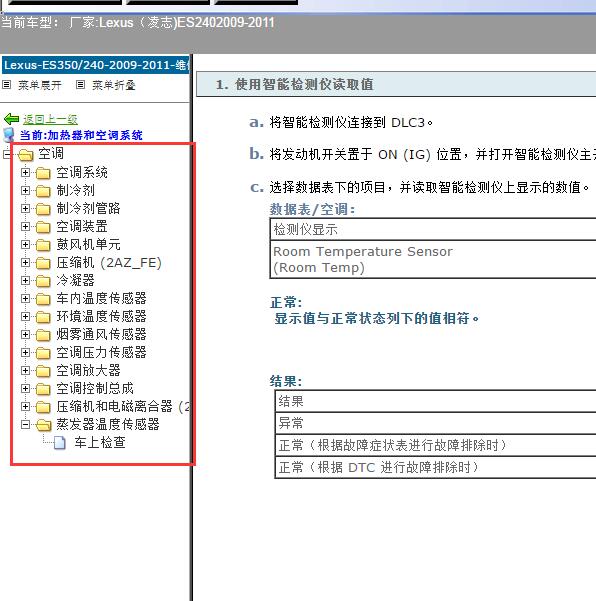Click the 制冷剂 folder icon
Screen dimensions: 596x601
(x=43, y=191)
